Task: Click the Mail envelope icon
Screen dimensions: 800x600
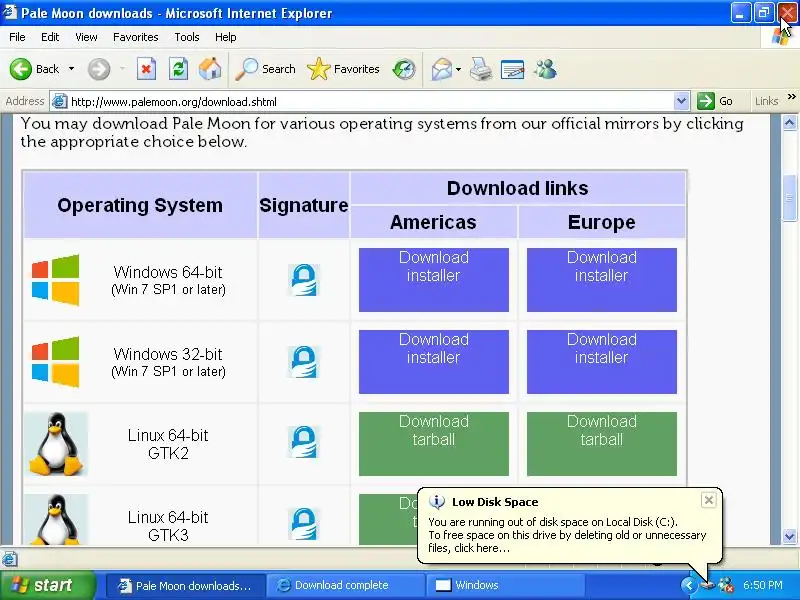Action: click(441, 69)
